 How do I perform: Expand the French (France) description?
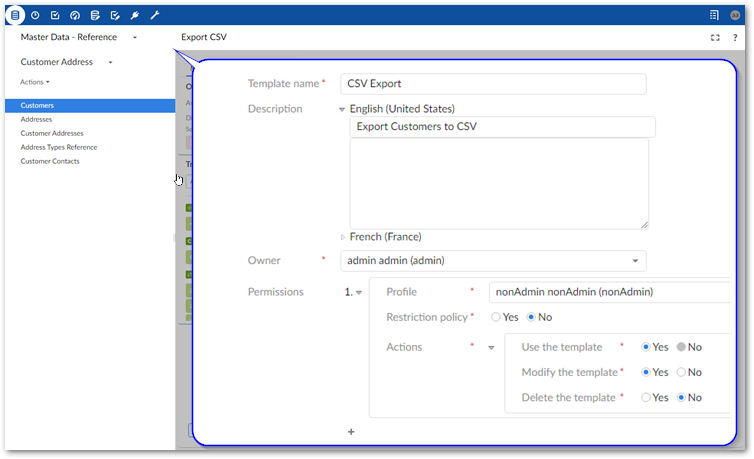pos(342,237)
